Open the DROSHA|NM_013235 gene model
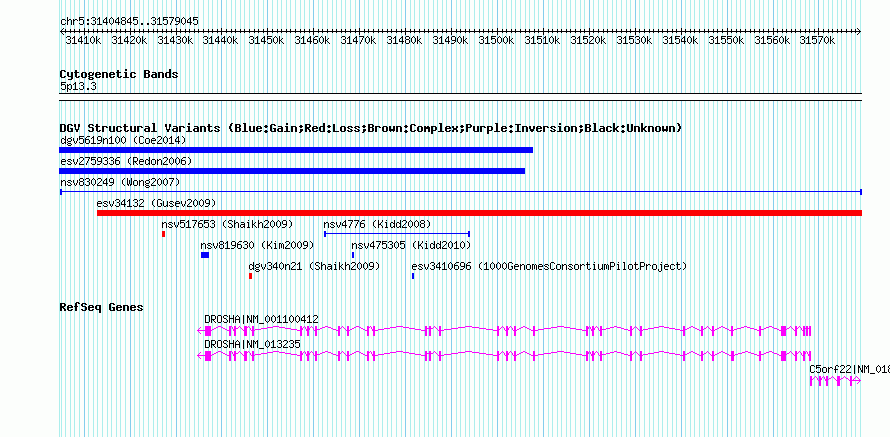The height and width of the screenshot is (437, 890). click(504, 355)
